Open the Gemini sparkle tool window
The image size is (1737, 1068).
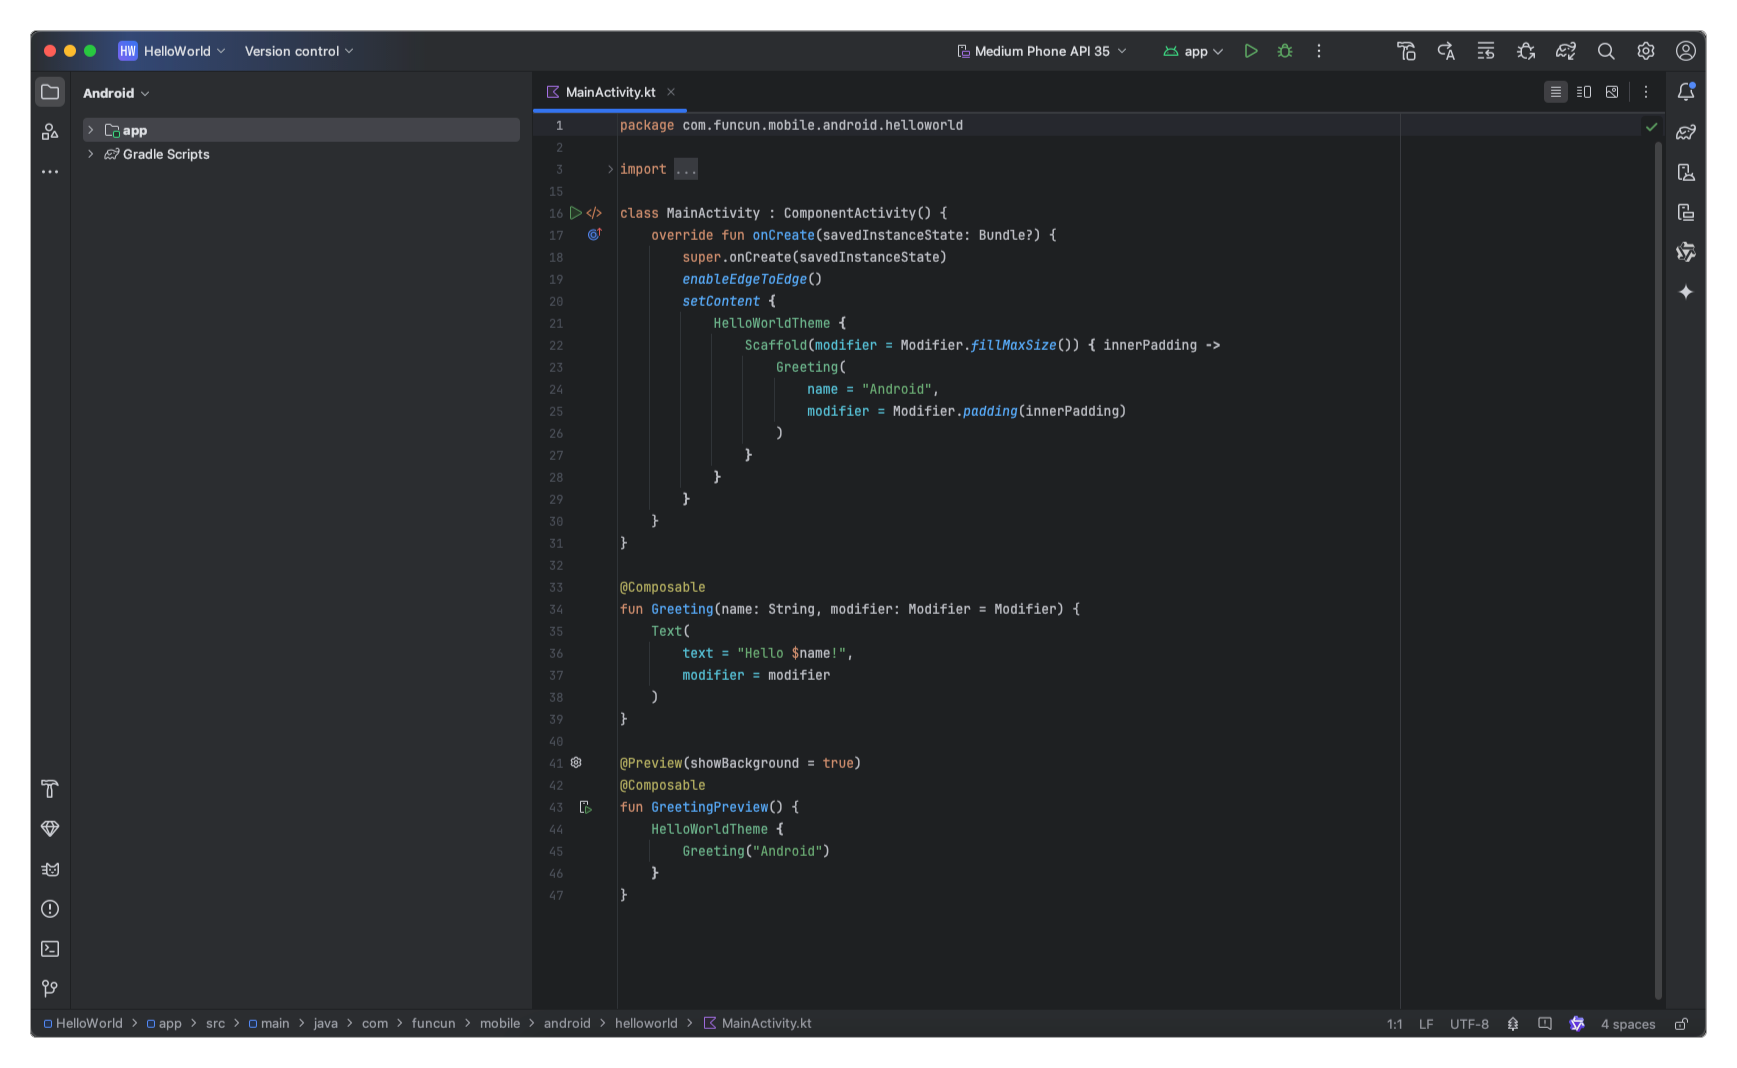1686,292
